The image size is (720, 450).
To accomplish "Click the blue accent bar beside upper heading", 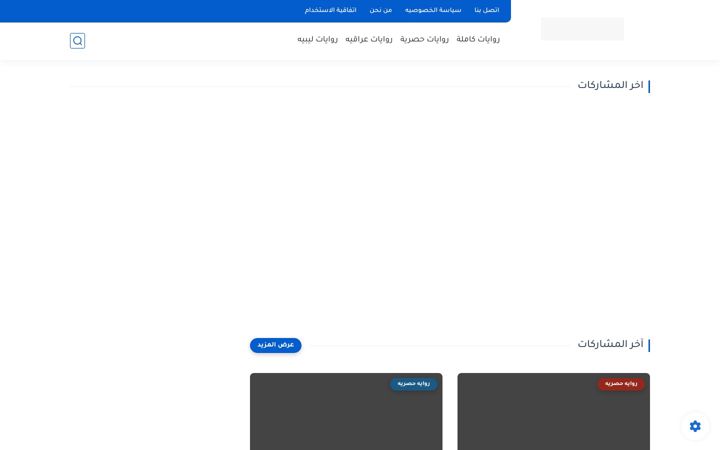I will pyautogui.click(x=649, y=86).
